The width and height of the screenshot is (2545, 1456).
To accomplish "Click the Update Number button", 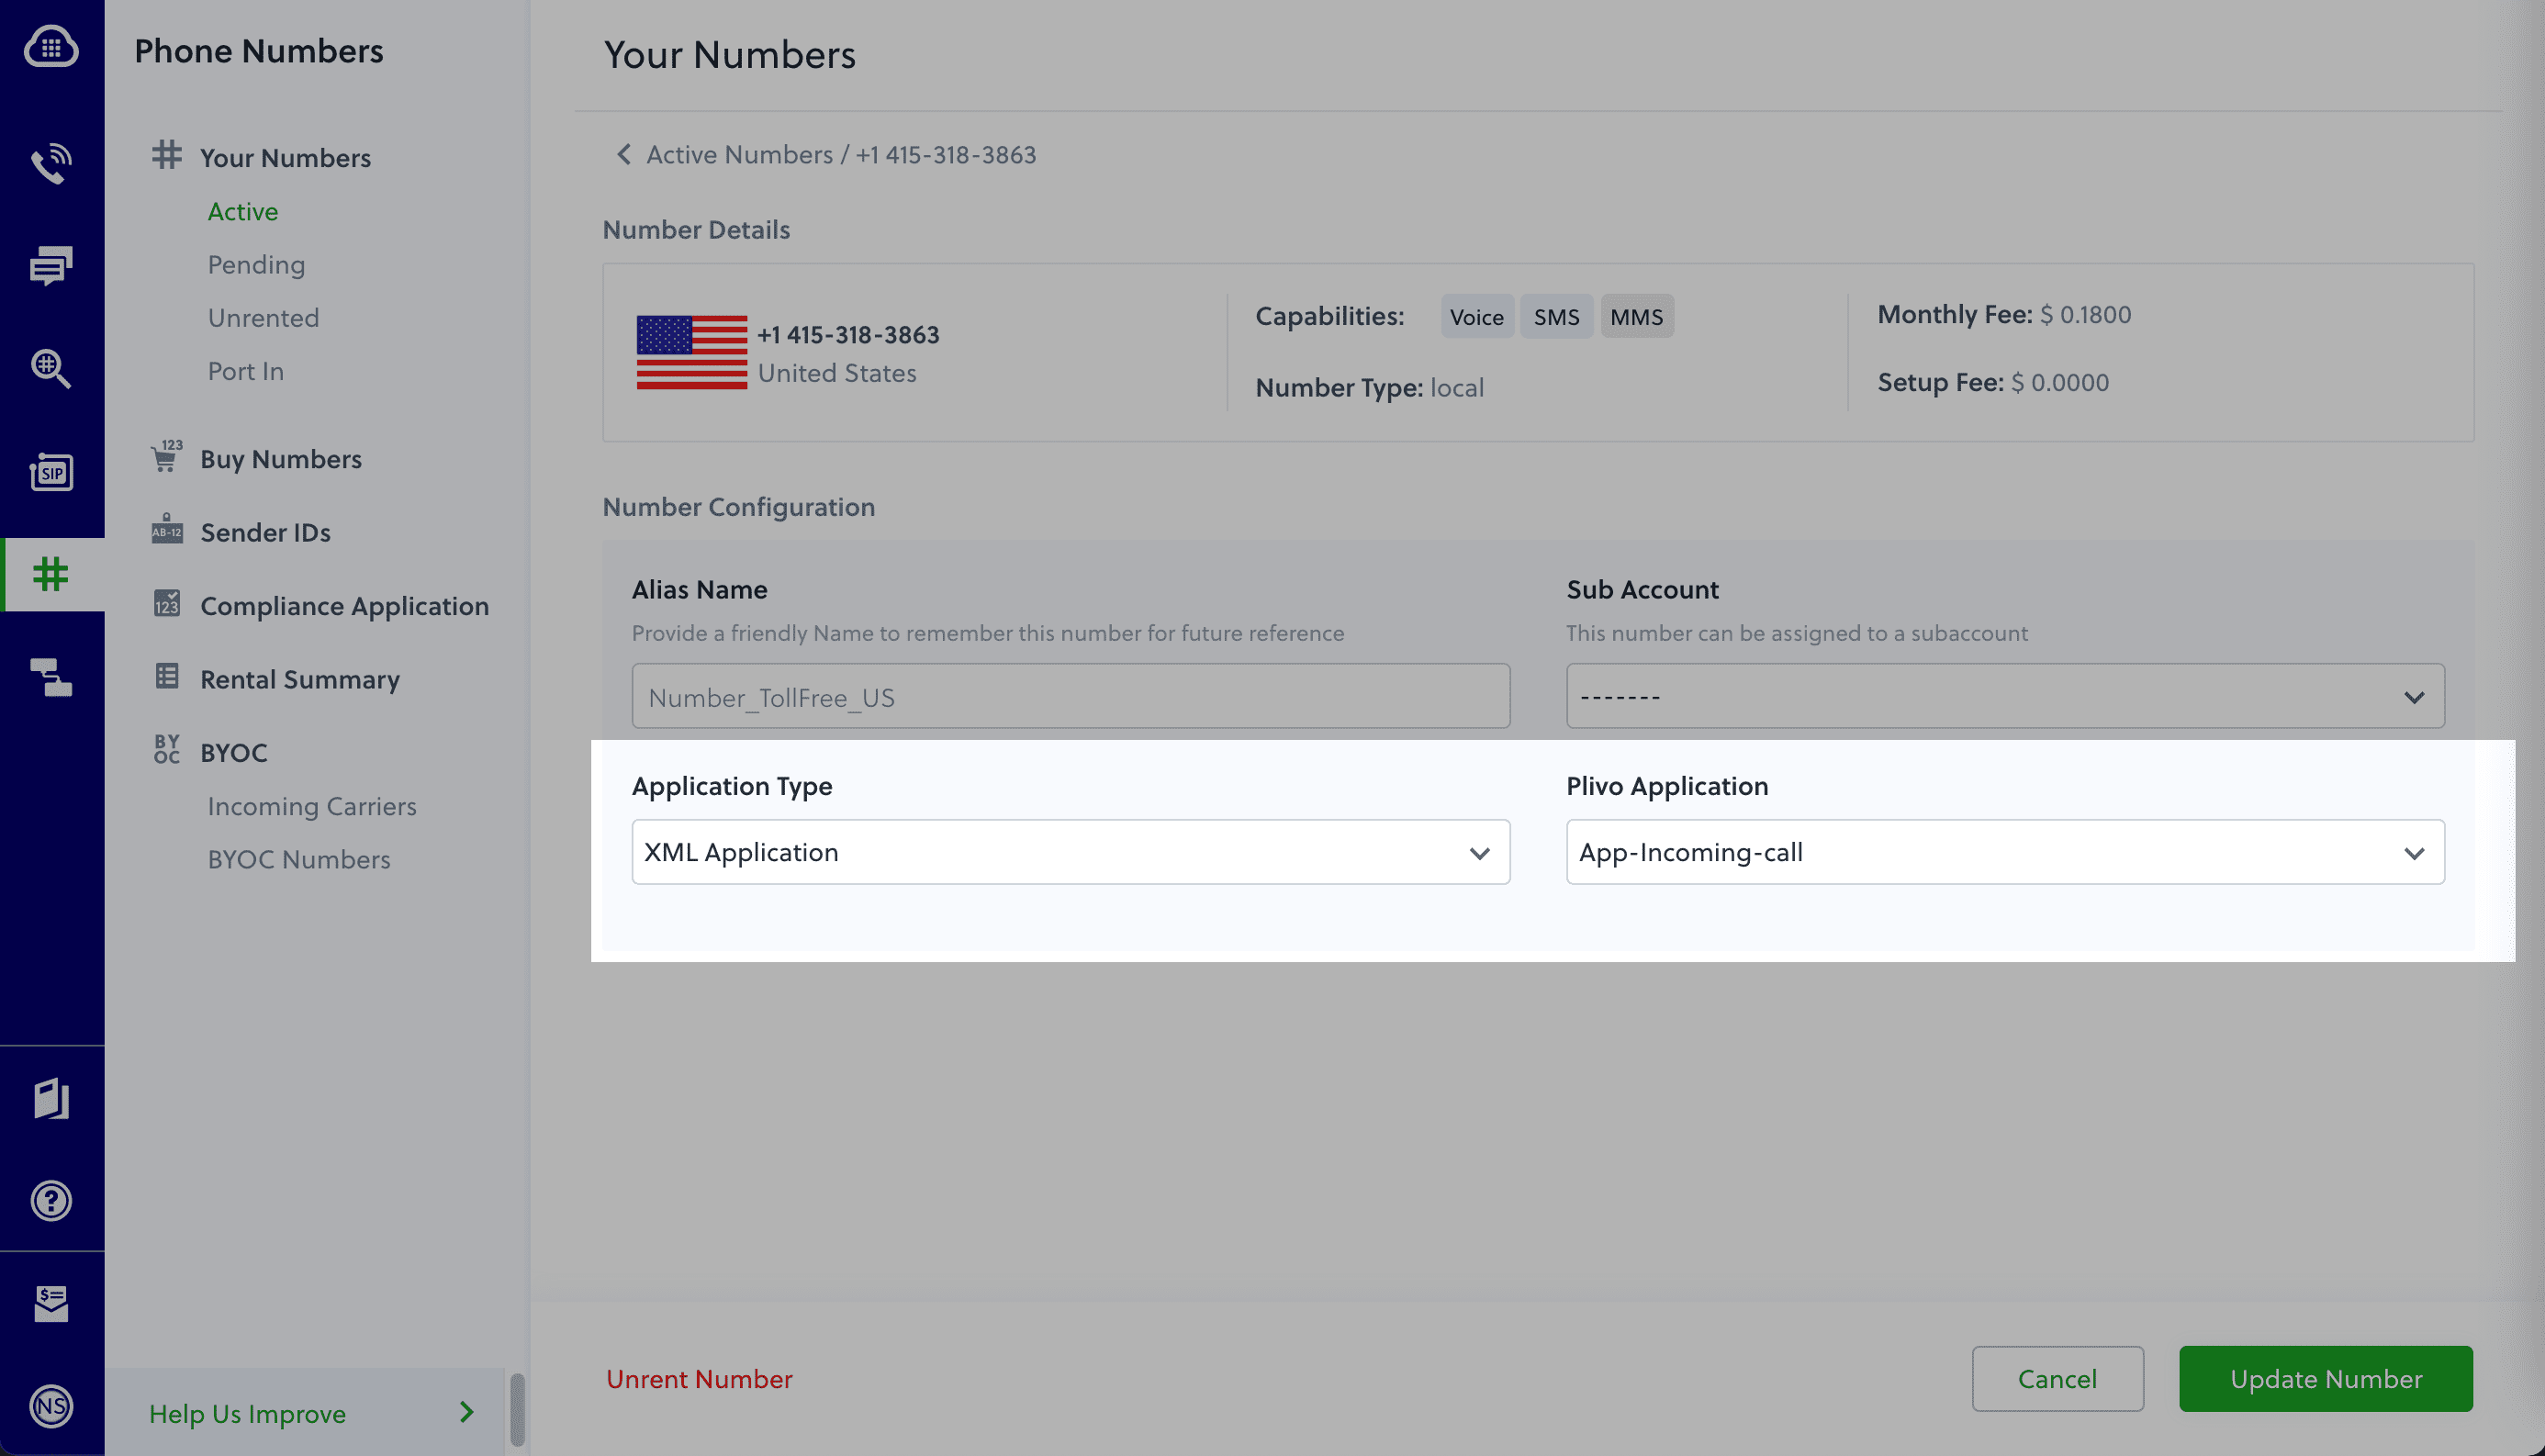I will (x=2325, y=1379).
